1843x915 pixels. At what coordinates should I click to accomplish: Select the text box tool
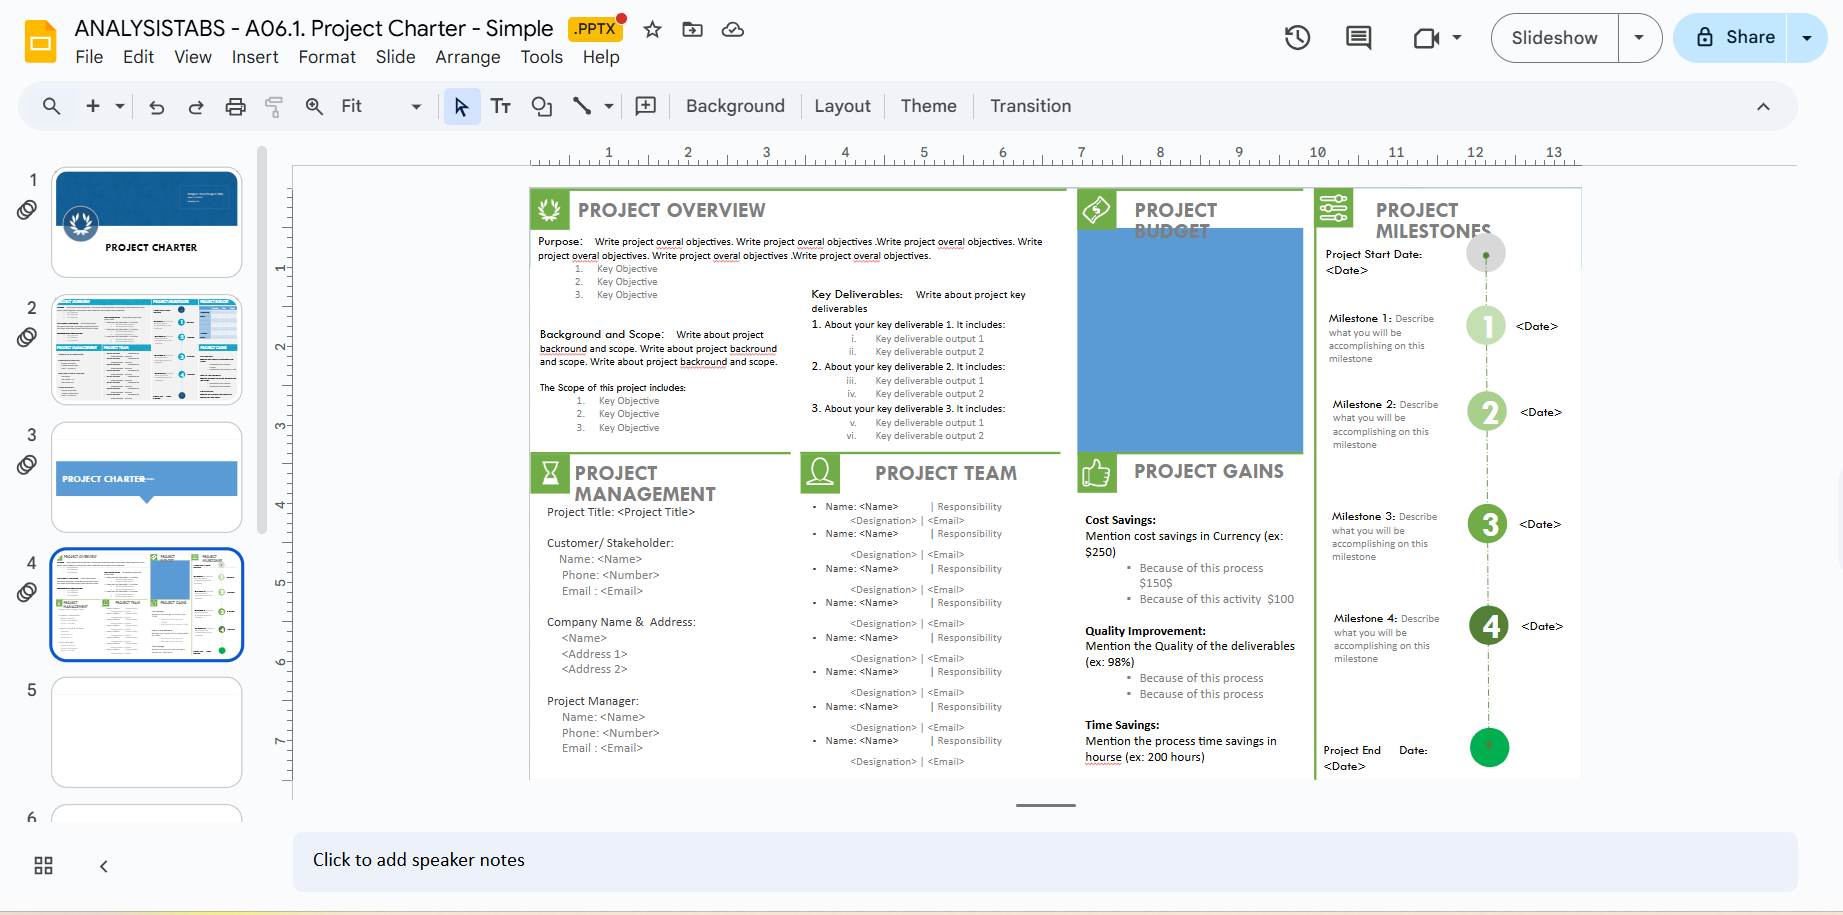point(501,107)
